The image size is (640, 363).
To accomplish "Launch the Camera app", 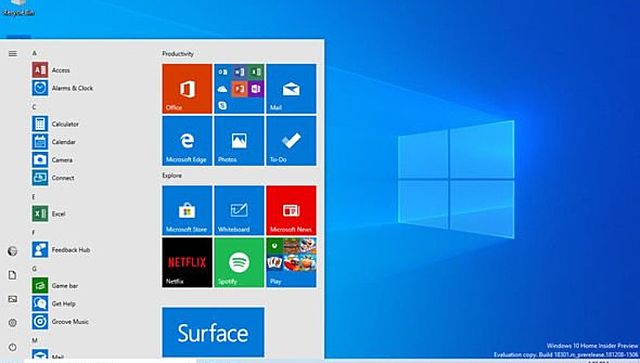I will coord(52,160).
